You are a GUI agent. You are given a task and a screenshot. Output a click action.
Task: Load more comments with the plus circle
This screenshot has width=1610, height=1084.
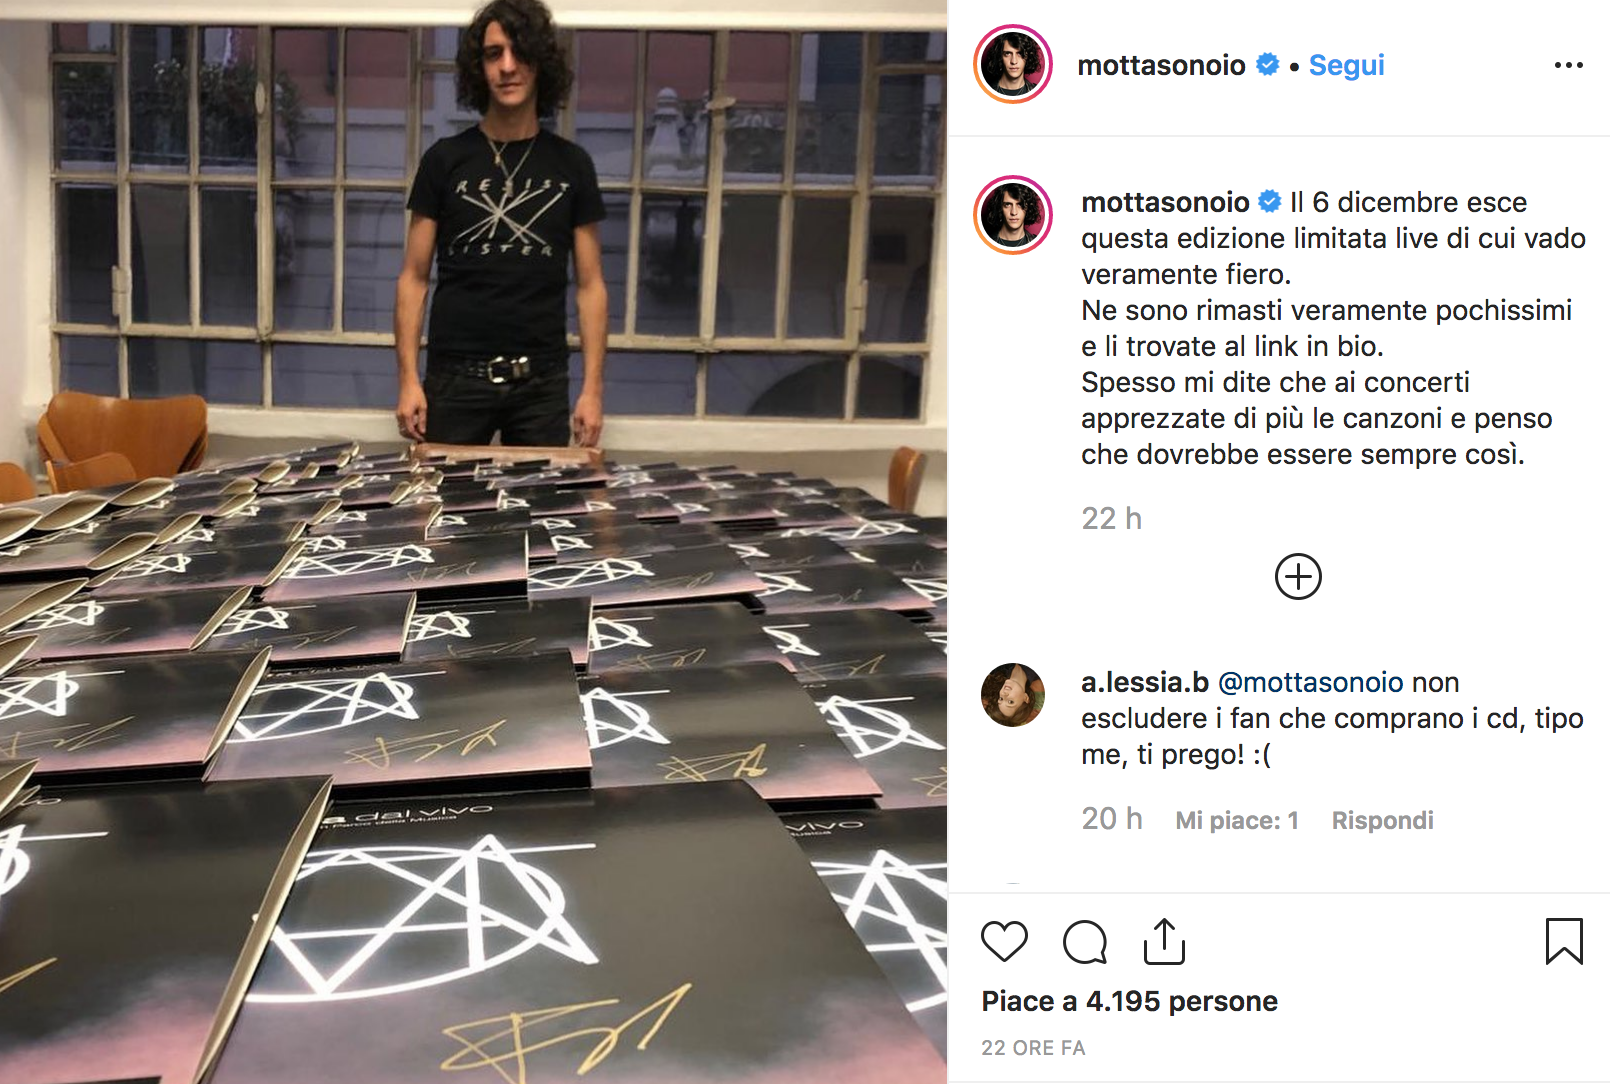1298,577
